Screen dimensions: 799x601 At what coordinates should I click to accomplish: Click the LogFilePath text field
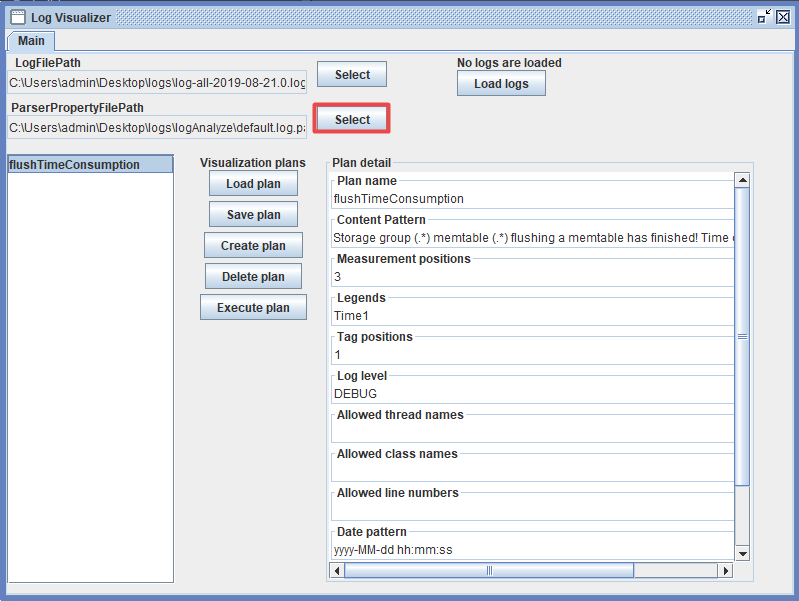[x=157, y=83]
